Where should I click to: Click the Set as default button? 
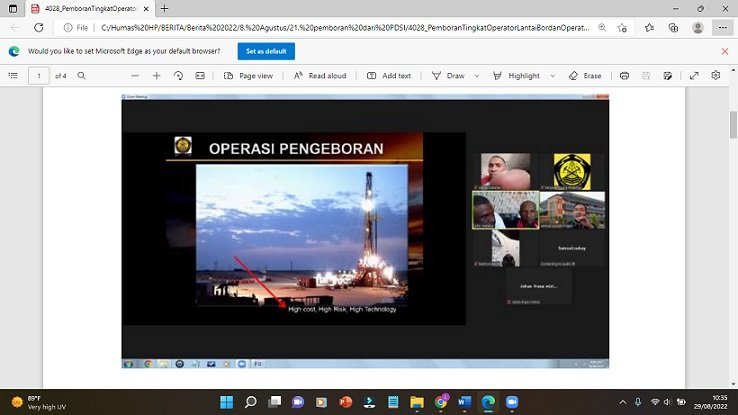266,51
